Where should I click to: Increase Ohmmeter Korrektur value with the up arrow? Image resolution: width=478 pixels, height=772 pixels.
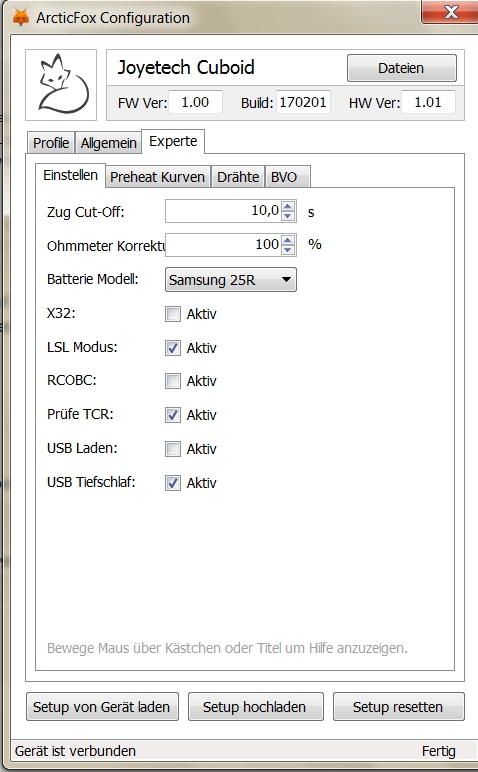(x=288, y=239)
